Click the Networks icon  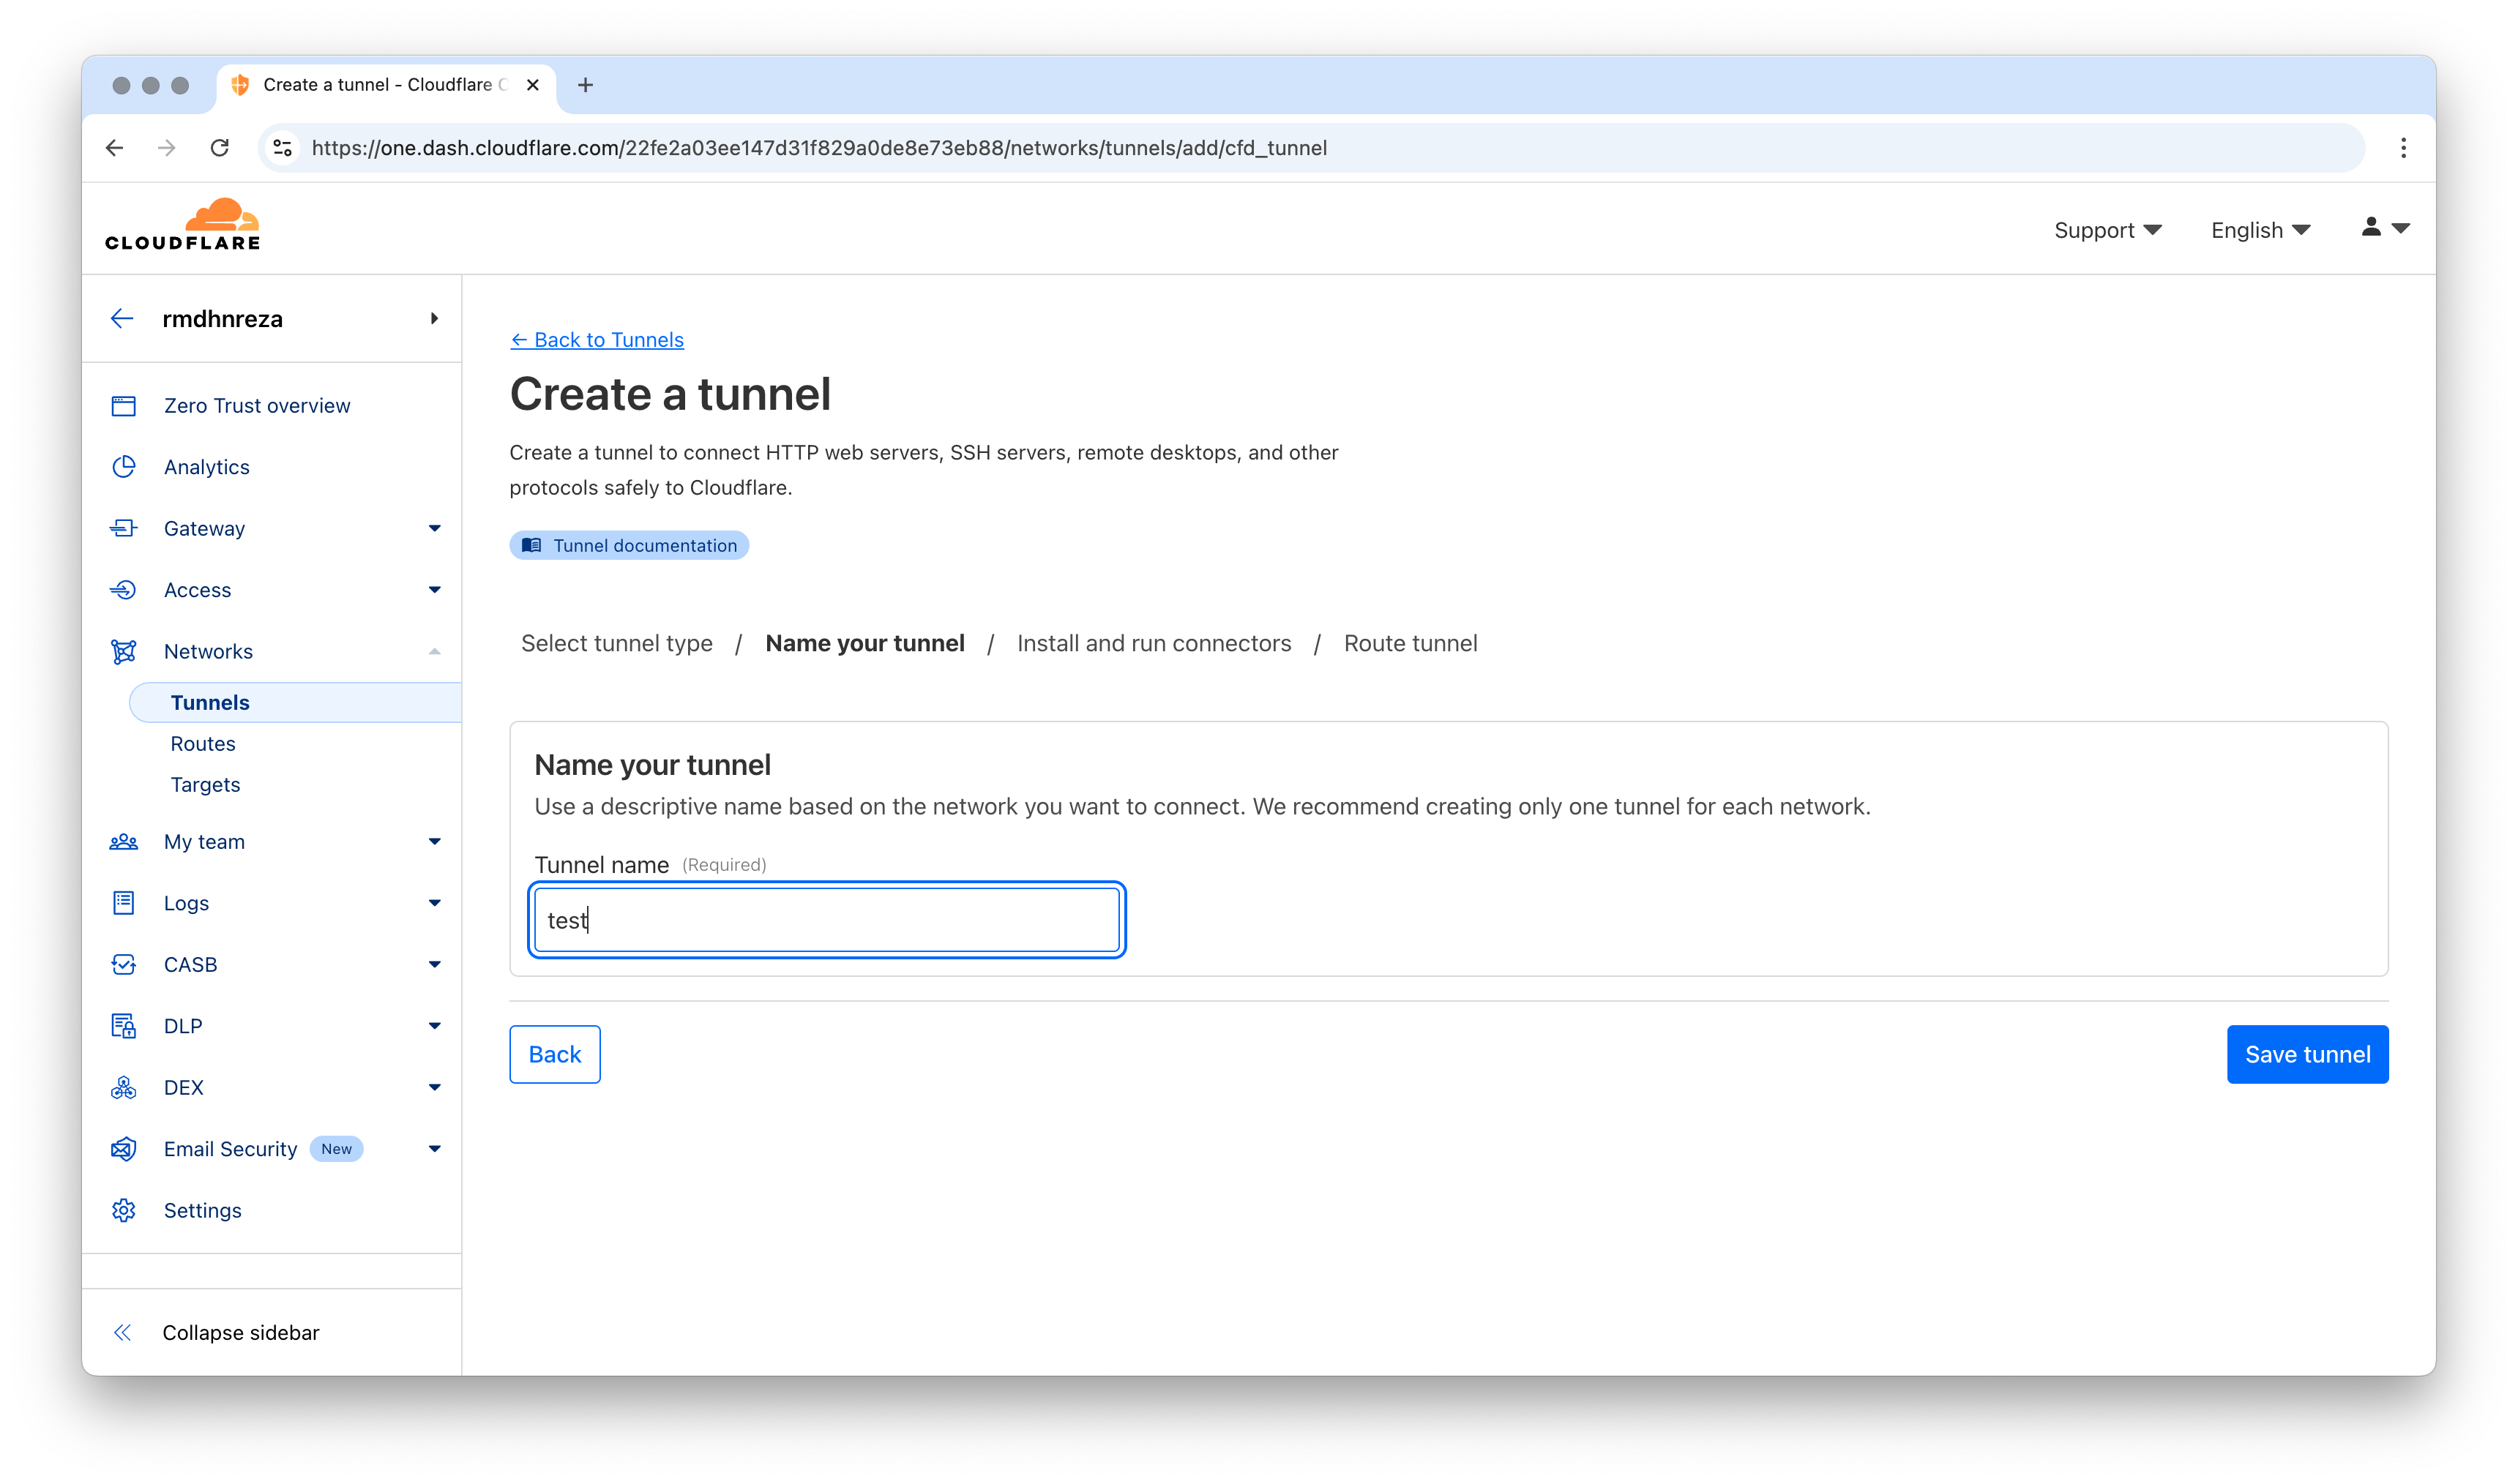click(124, 651)
